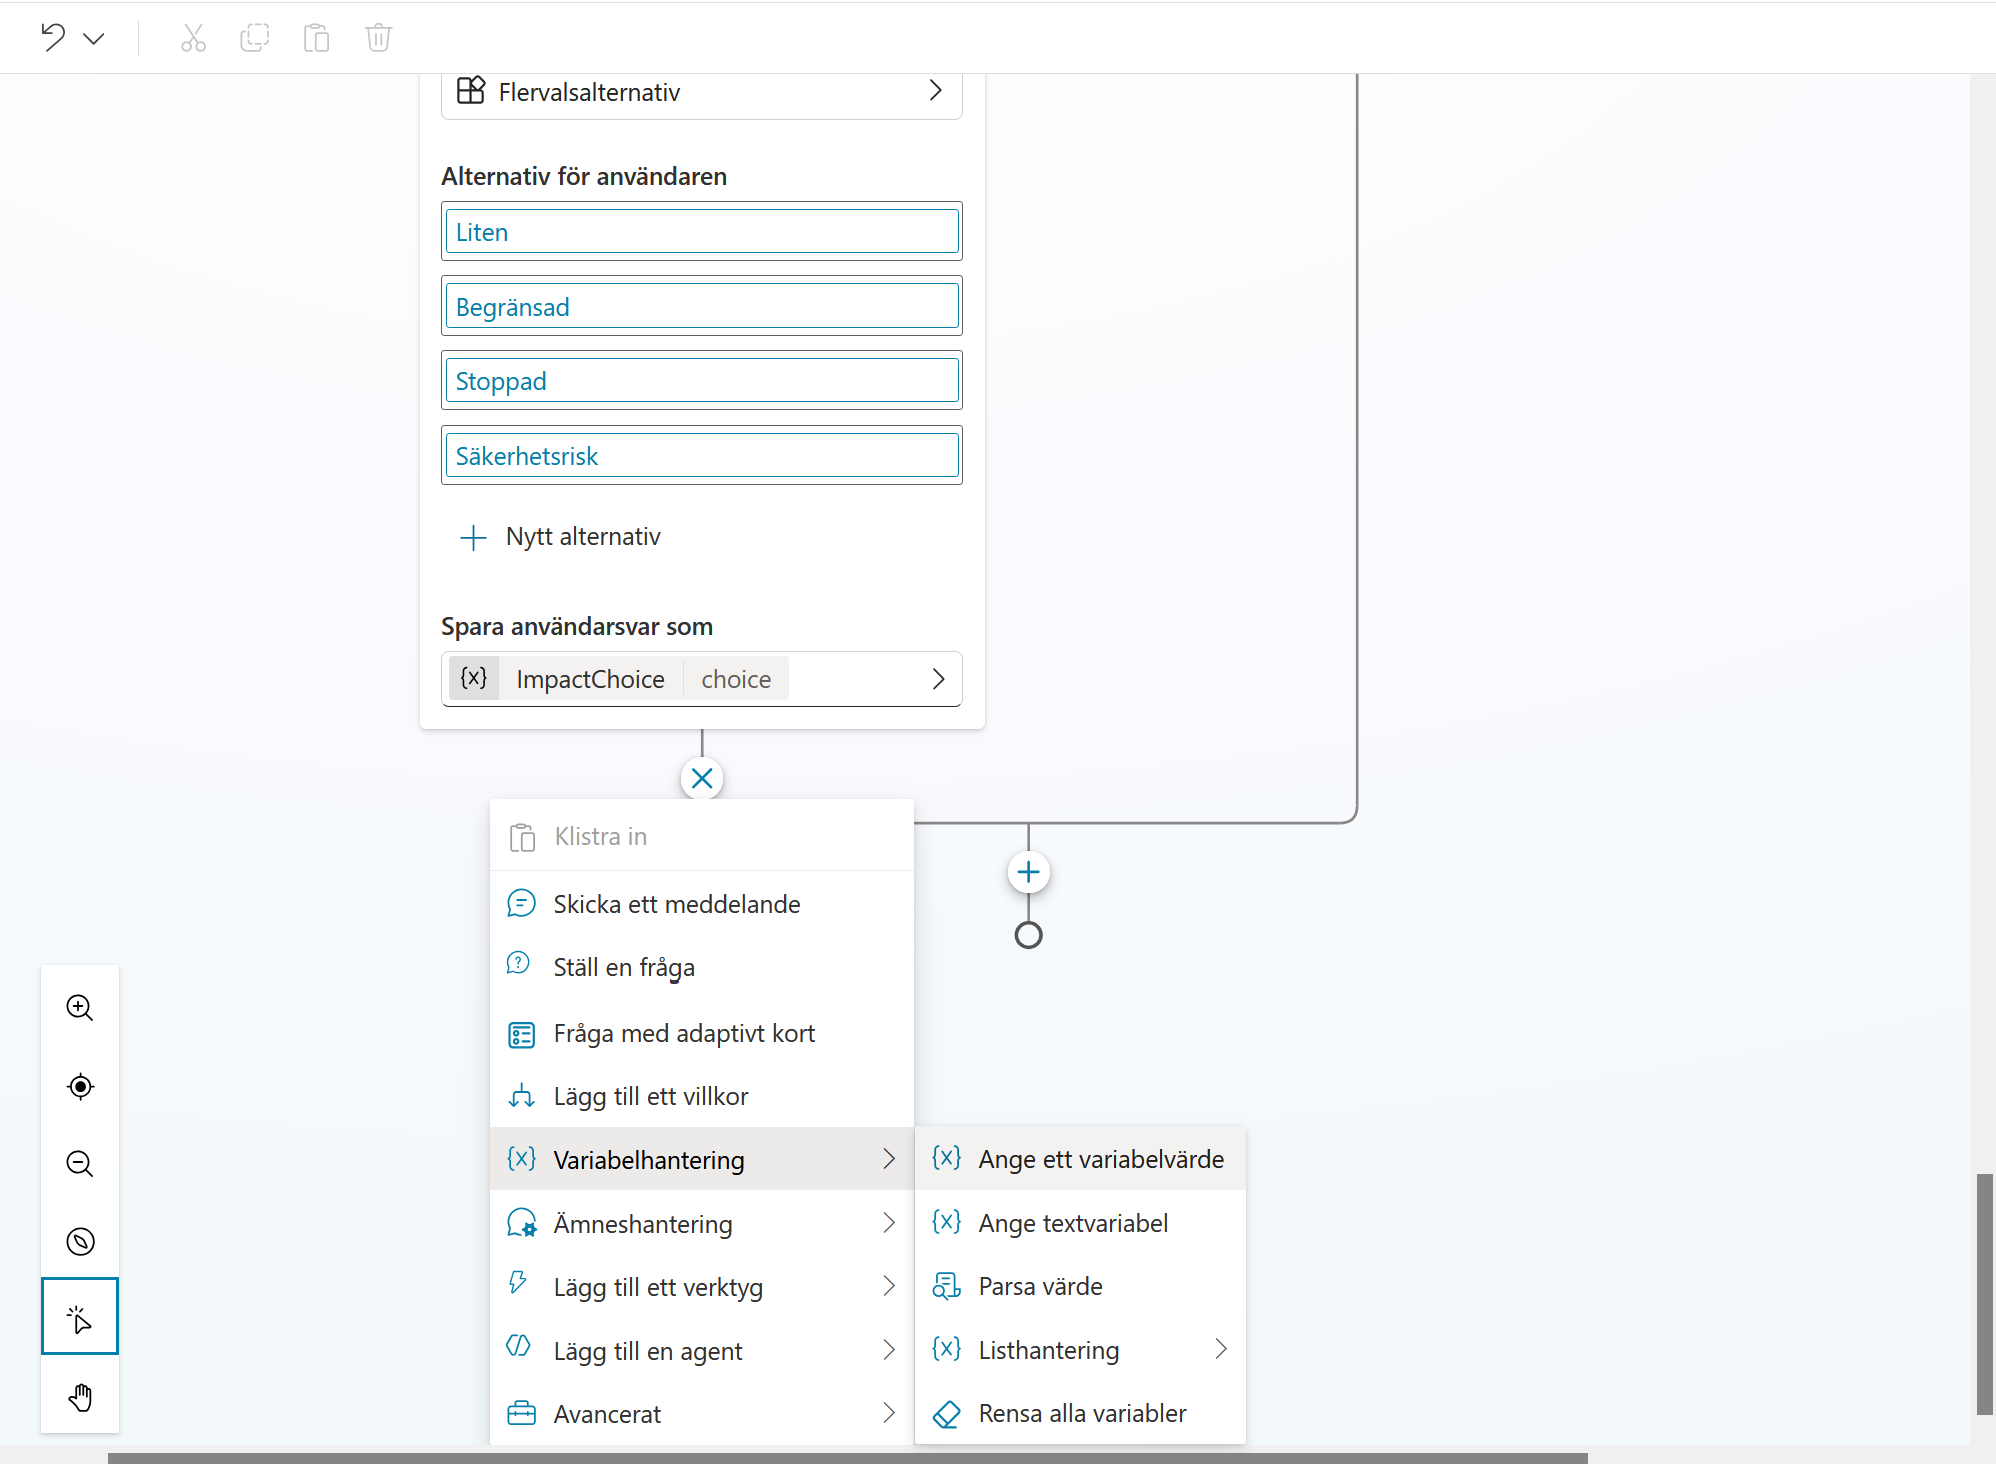This screenshot has height=1464, width=1996.
Task: Expand Lägg till en agent submenu
Action: click(x=702, y=1350)
